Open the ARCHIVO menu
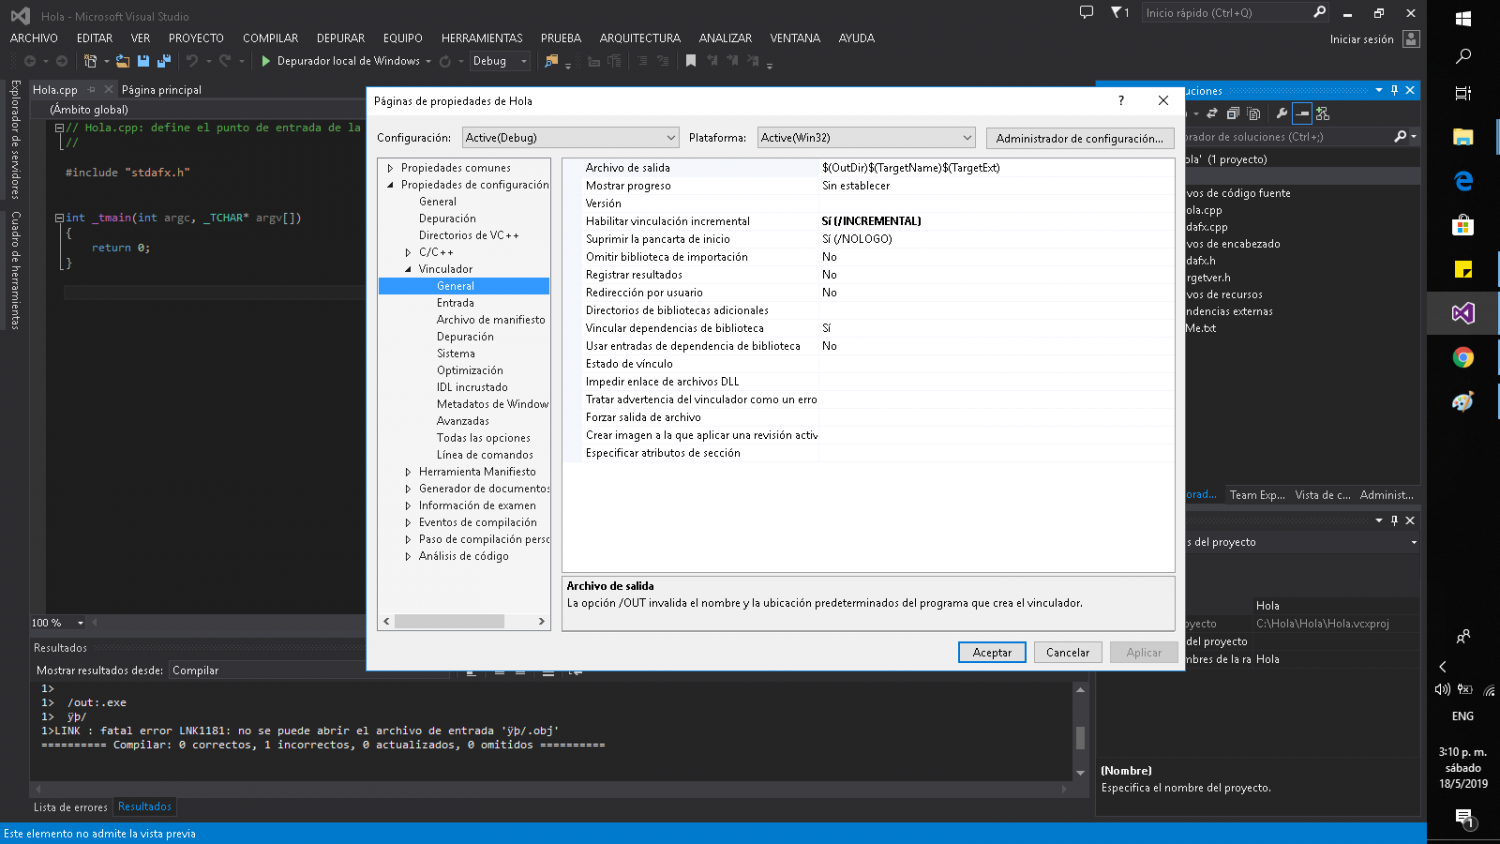 34,38
